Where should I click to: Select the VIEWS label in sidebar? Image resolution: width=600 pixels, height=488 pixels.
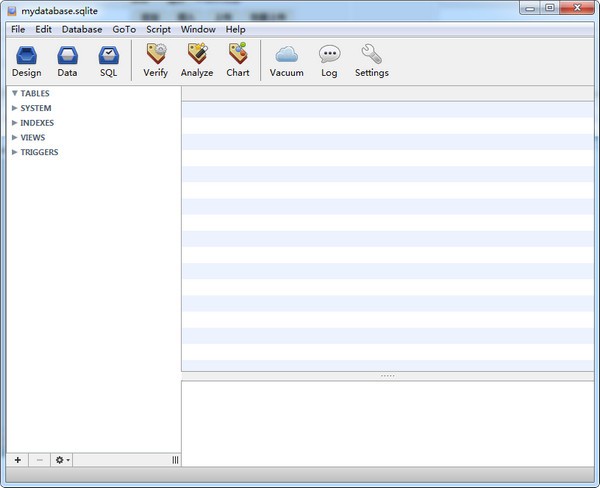pyautogui.click(x=33, y=137)
